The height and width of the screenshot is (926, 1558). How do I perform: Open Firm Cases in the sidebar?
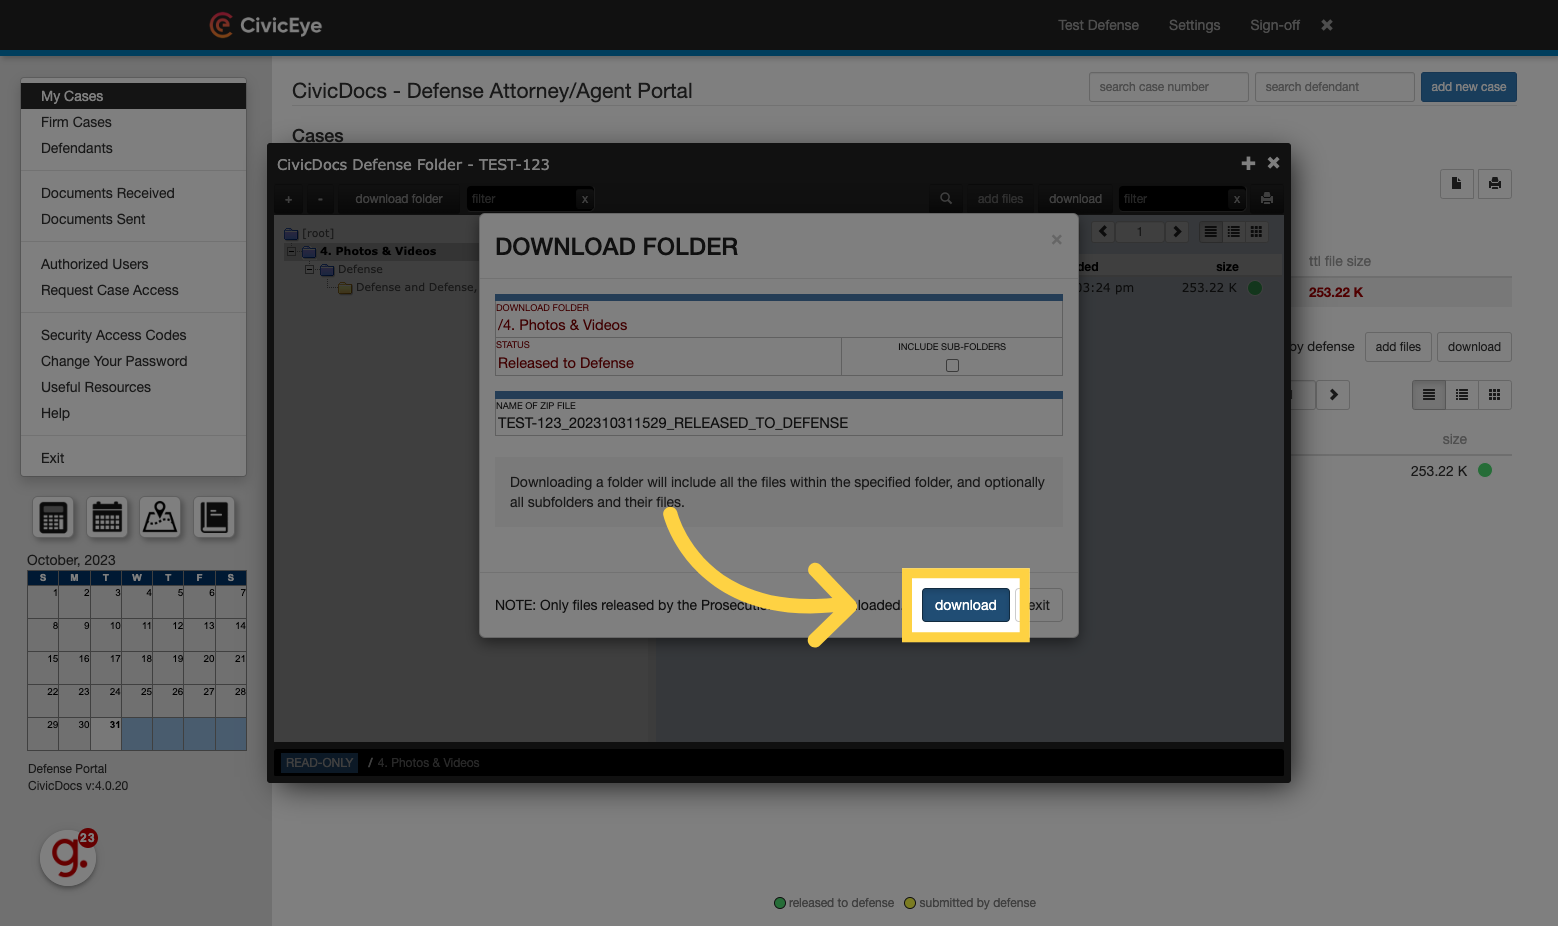point(76,122)
